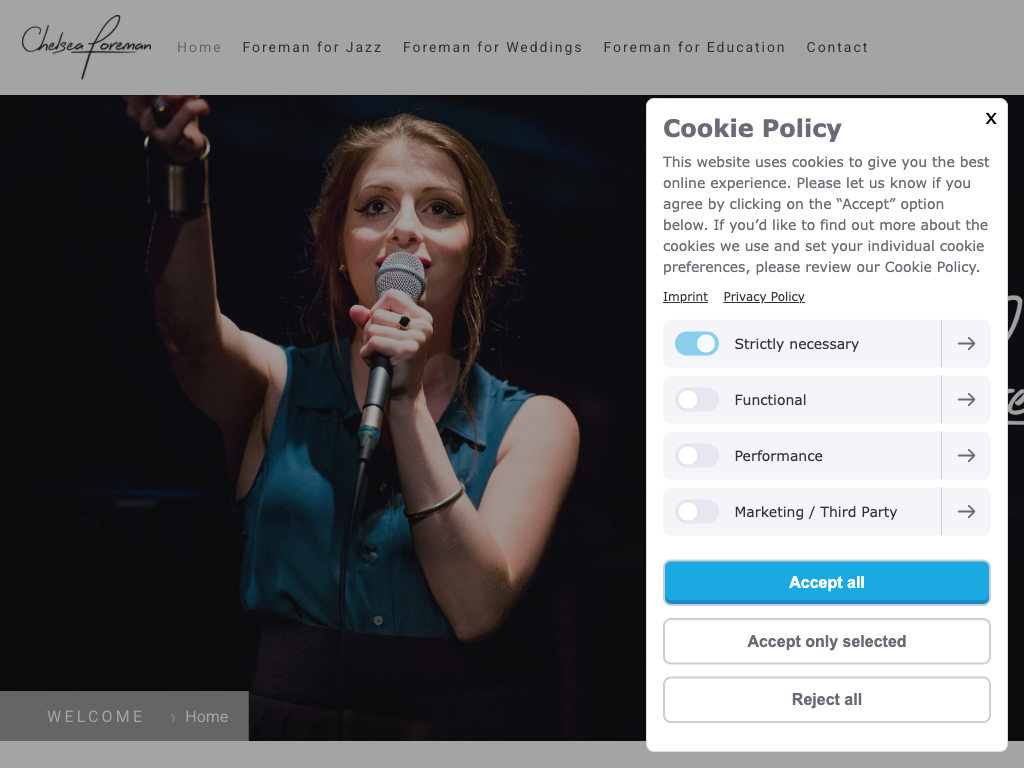Turn on Performance cookies toggle
This screenshot has width=1024, height=768.
pos(697,456)
